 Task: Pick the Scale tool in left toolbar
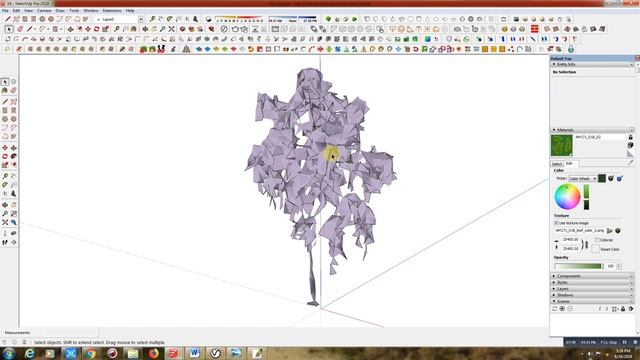click(x=5, y=165)
